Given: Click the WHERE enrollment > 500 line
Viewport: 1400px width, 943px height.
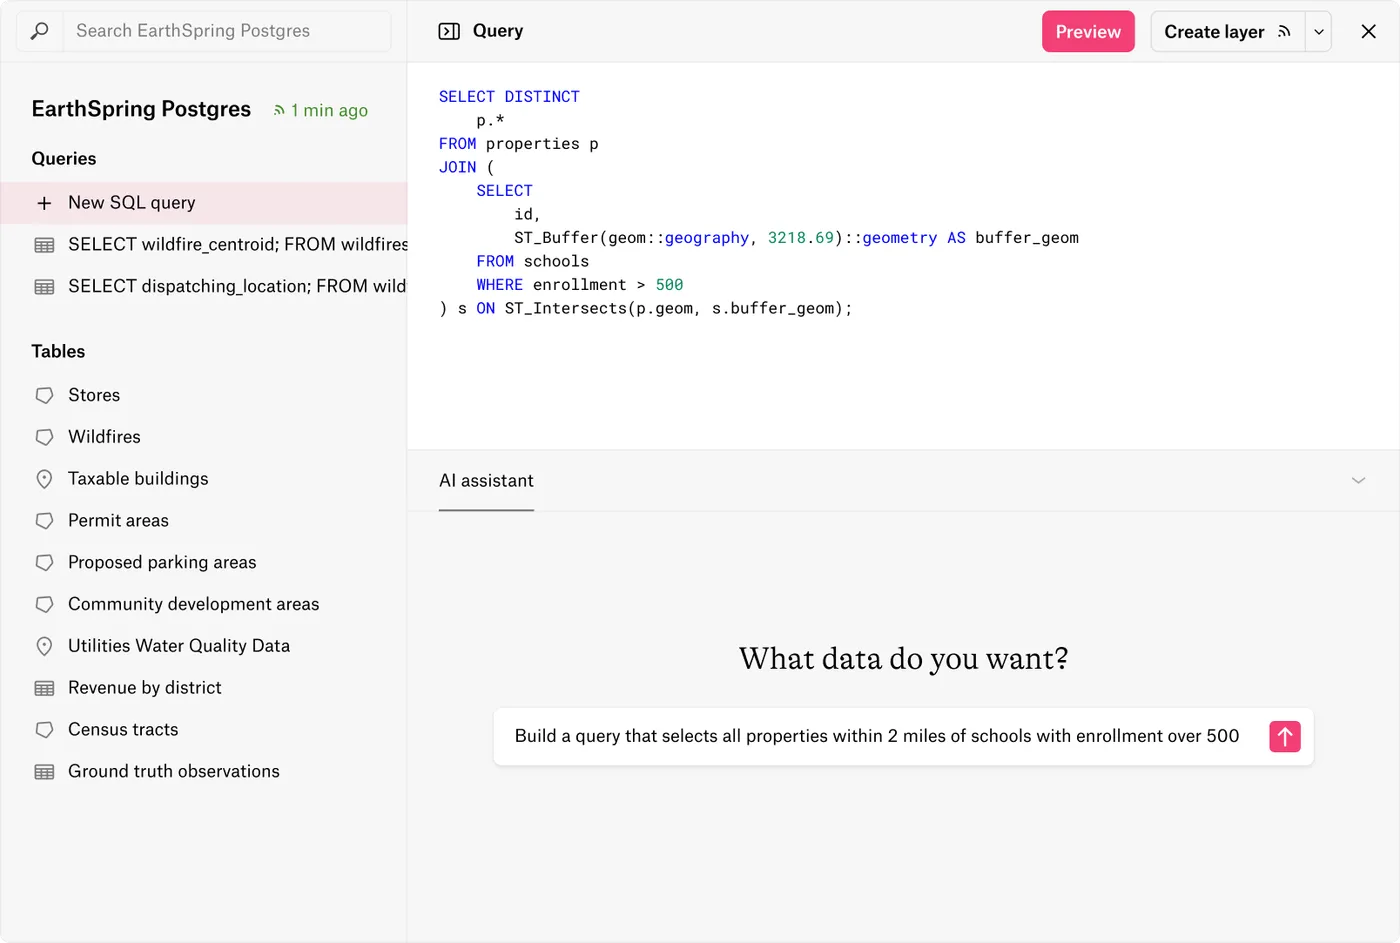Looking at the screenshot, I should pyautogui.click(x=580, y=285).
